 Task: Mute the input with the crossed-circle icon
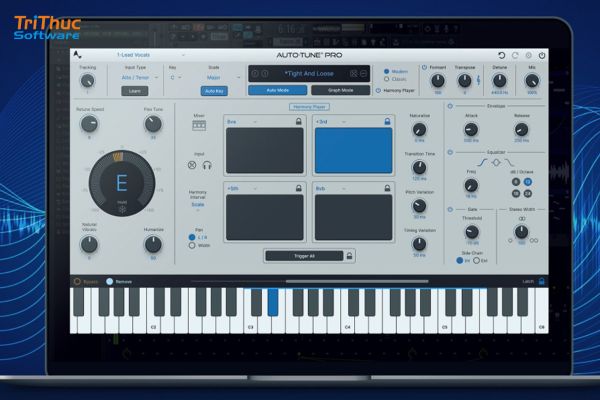(x=192, y=165)
